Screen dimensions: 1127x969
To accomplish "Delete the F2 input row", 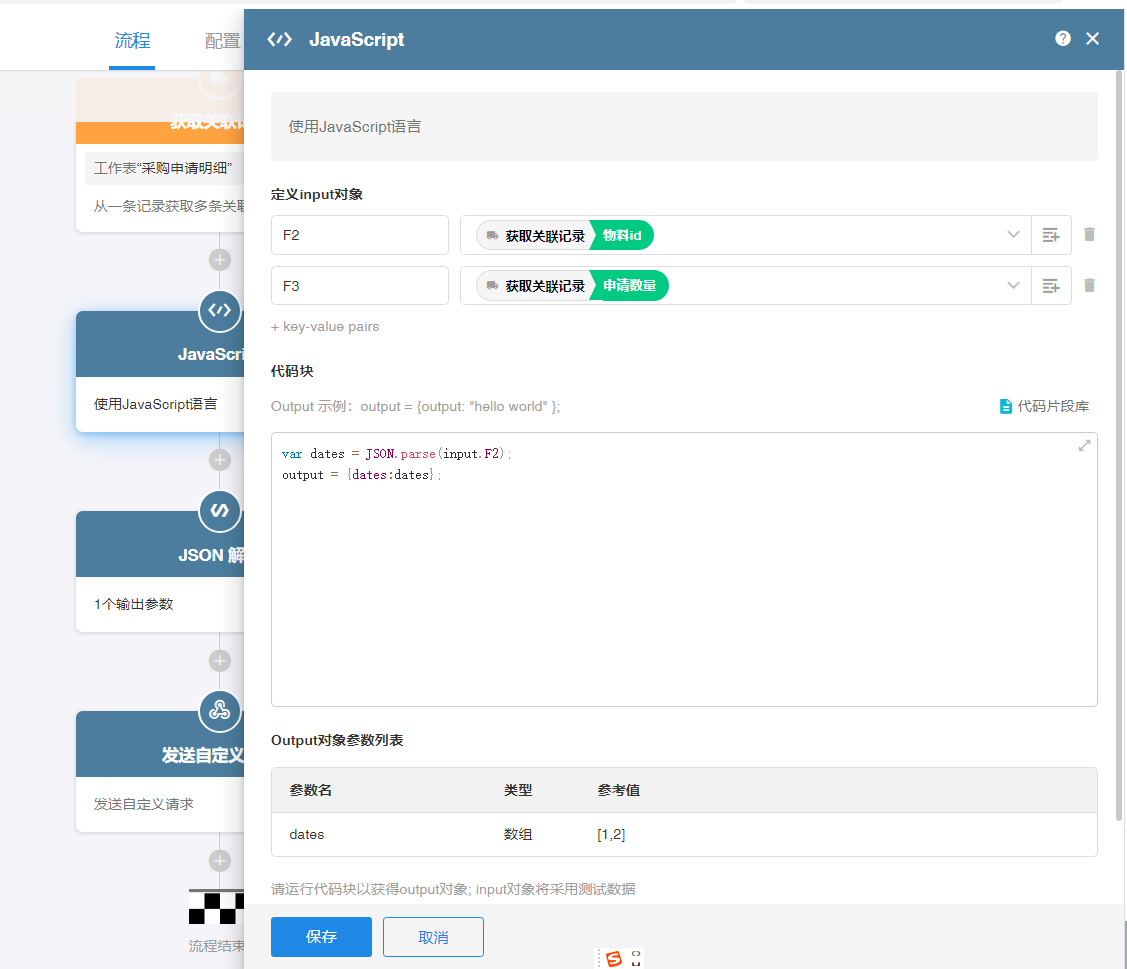I will coord(1089,235).
